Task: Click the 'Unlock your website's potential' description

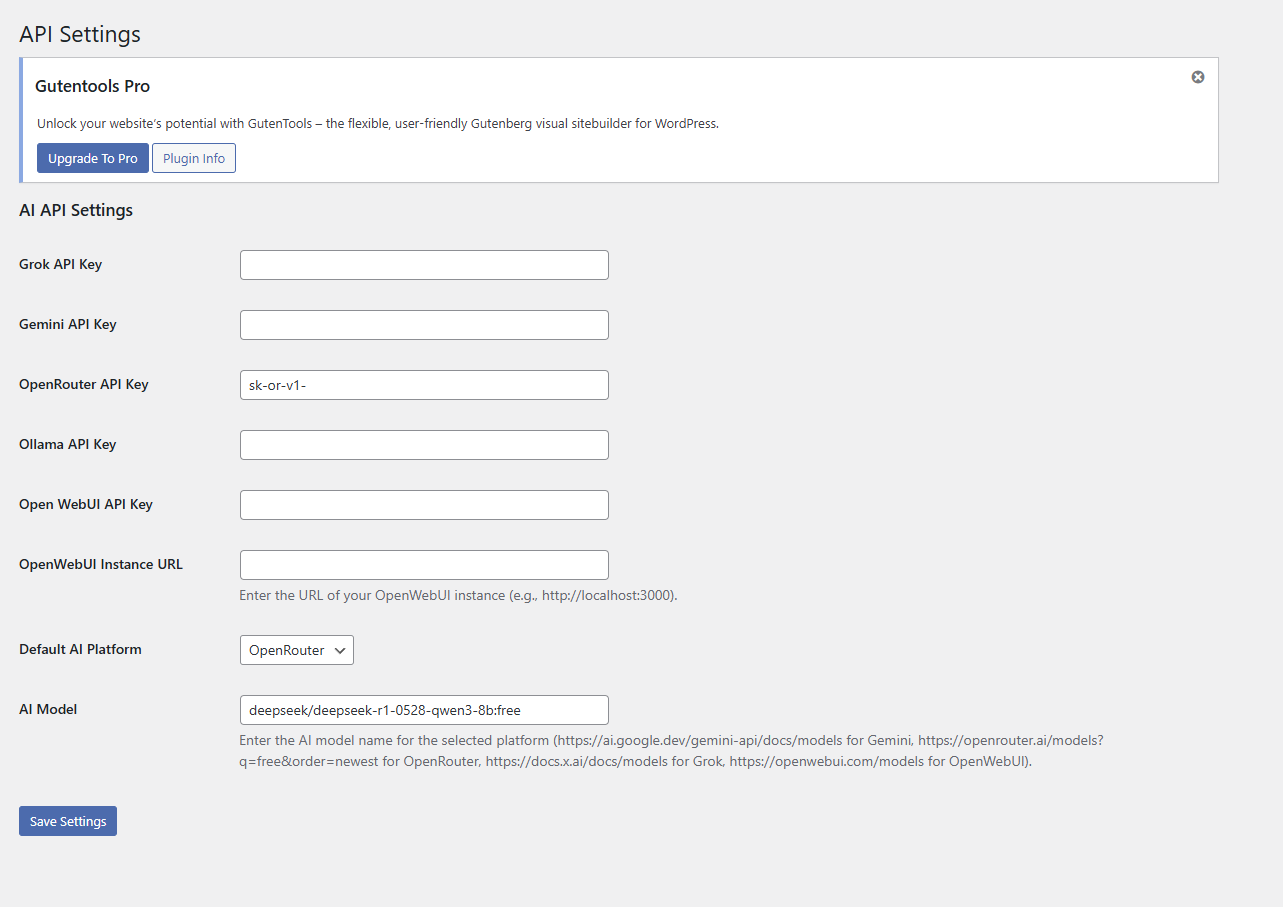Action: coord(378,124)
